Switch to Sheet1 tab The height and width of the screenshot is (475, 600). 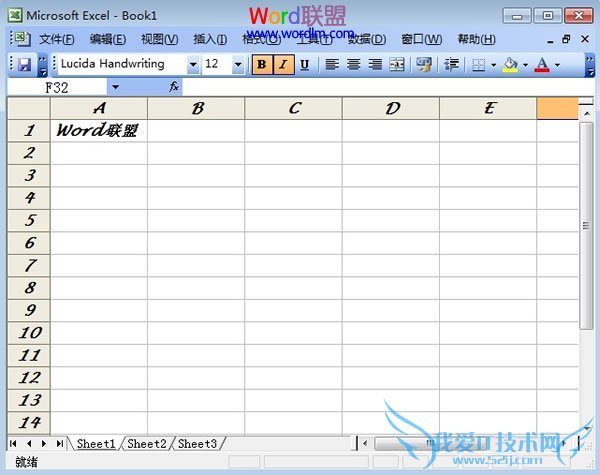[96, 444]
